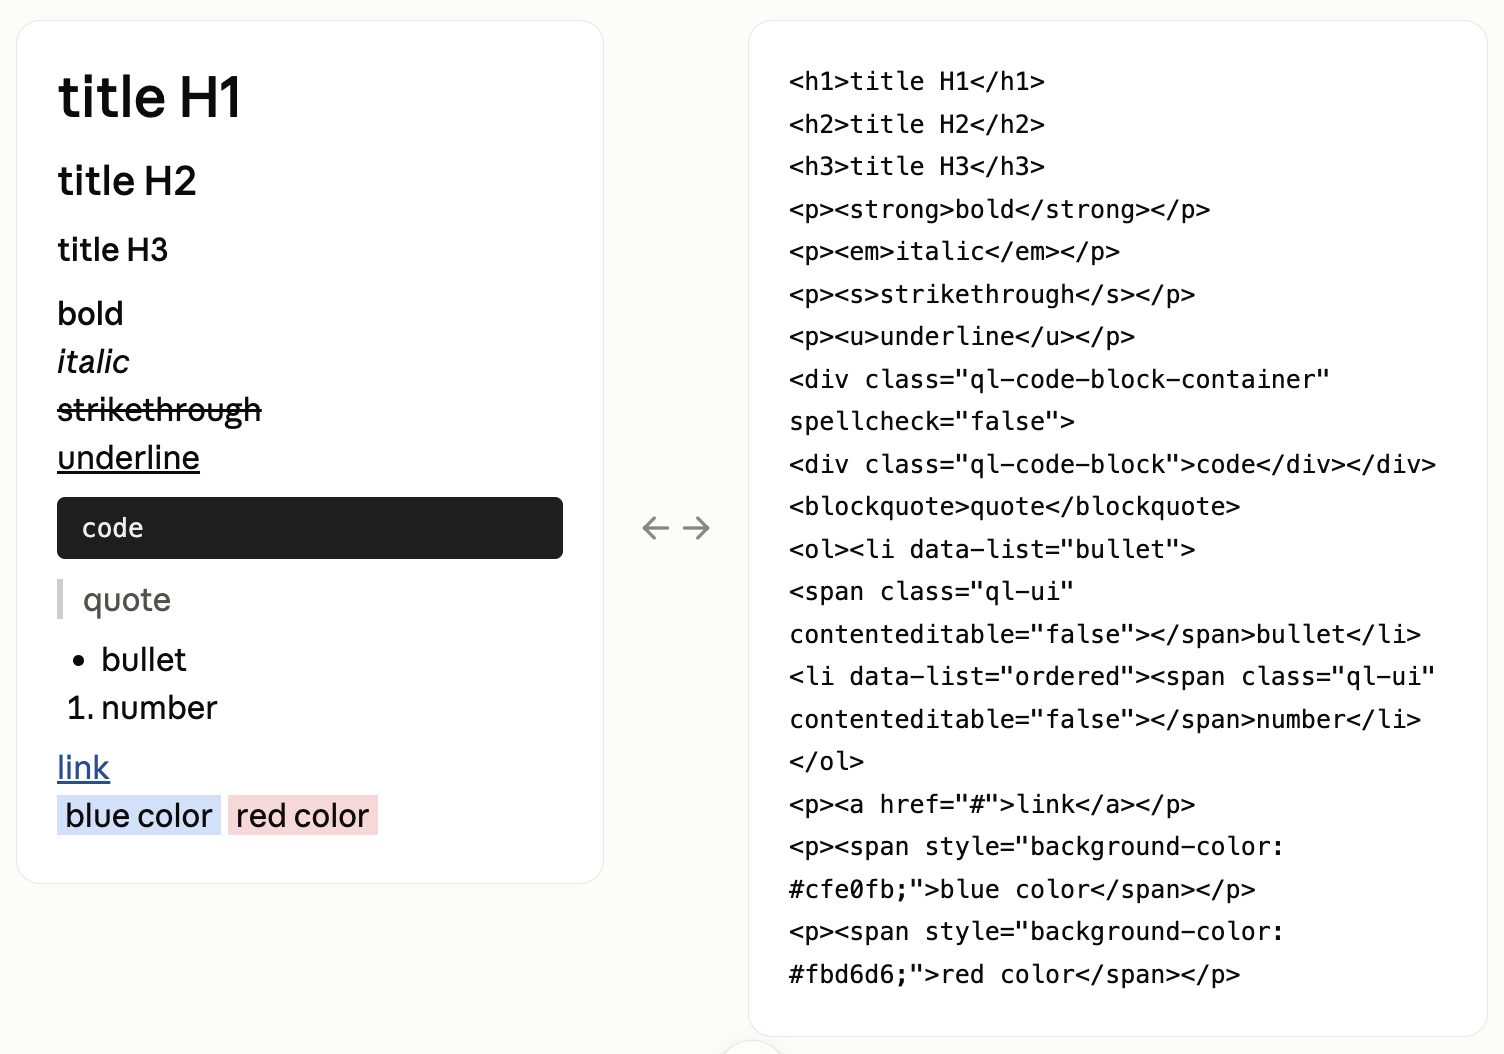This screenshot has height=1054, width=1504.
Task: Click the blue highlighted "blue color" text
Action: coord(139,816)
